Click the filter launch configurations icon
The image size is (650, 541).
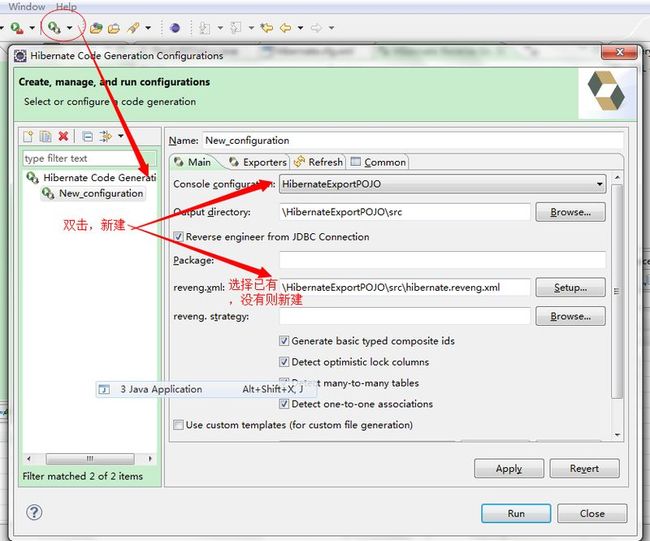[105, 136]
